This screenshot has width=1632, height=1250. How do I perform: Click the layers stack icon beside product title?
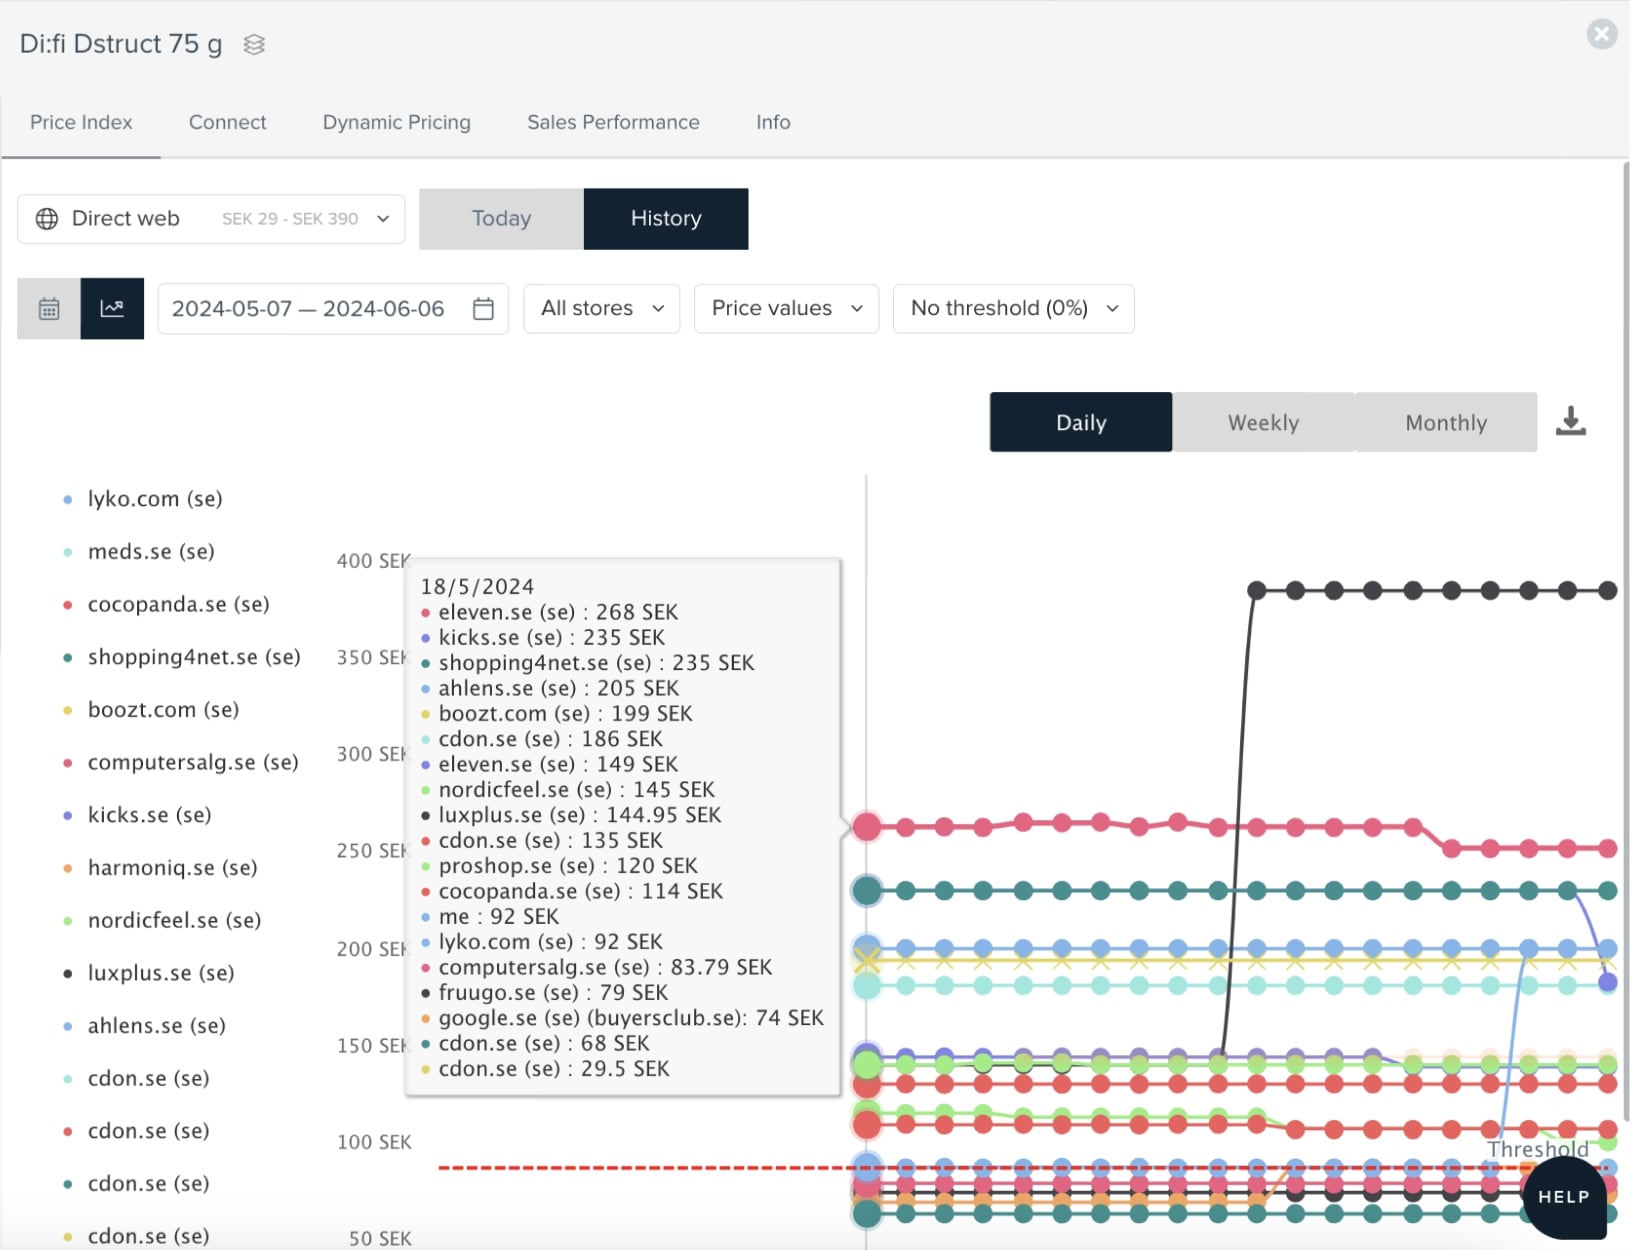point(254,45)
